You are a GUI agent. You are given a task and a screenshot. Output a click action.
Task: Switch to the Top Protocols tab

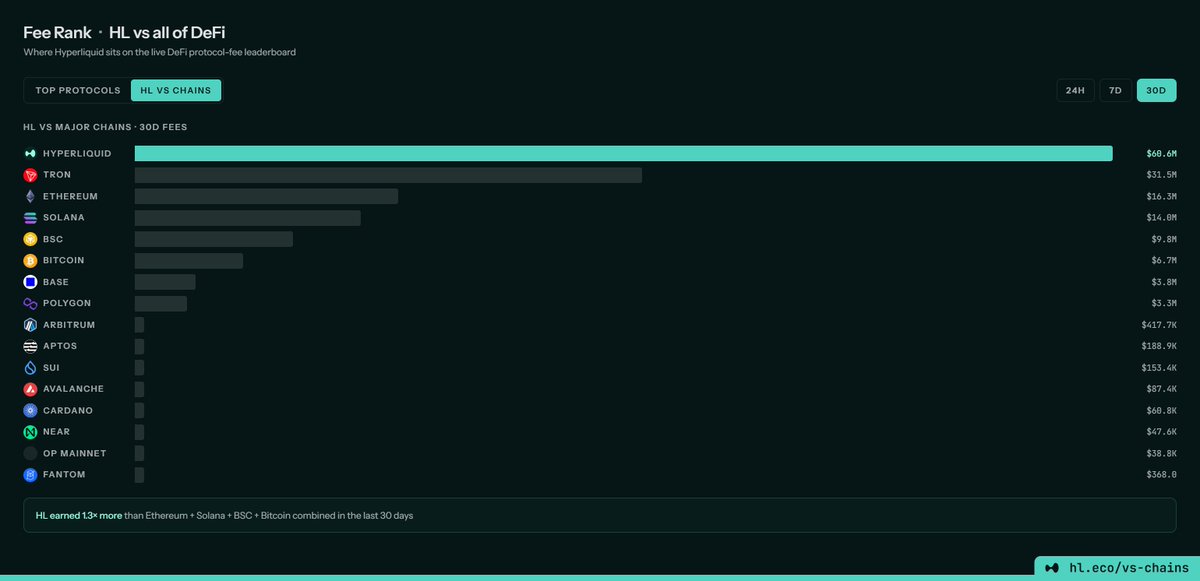tap(78, 90)
